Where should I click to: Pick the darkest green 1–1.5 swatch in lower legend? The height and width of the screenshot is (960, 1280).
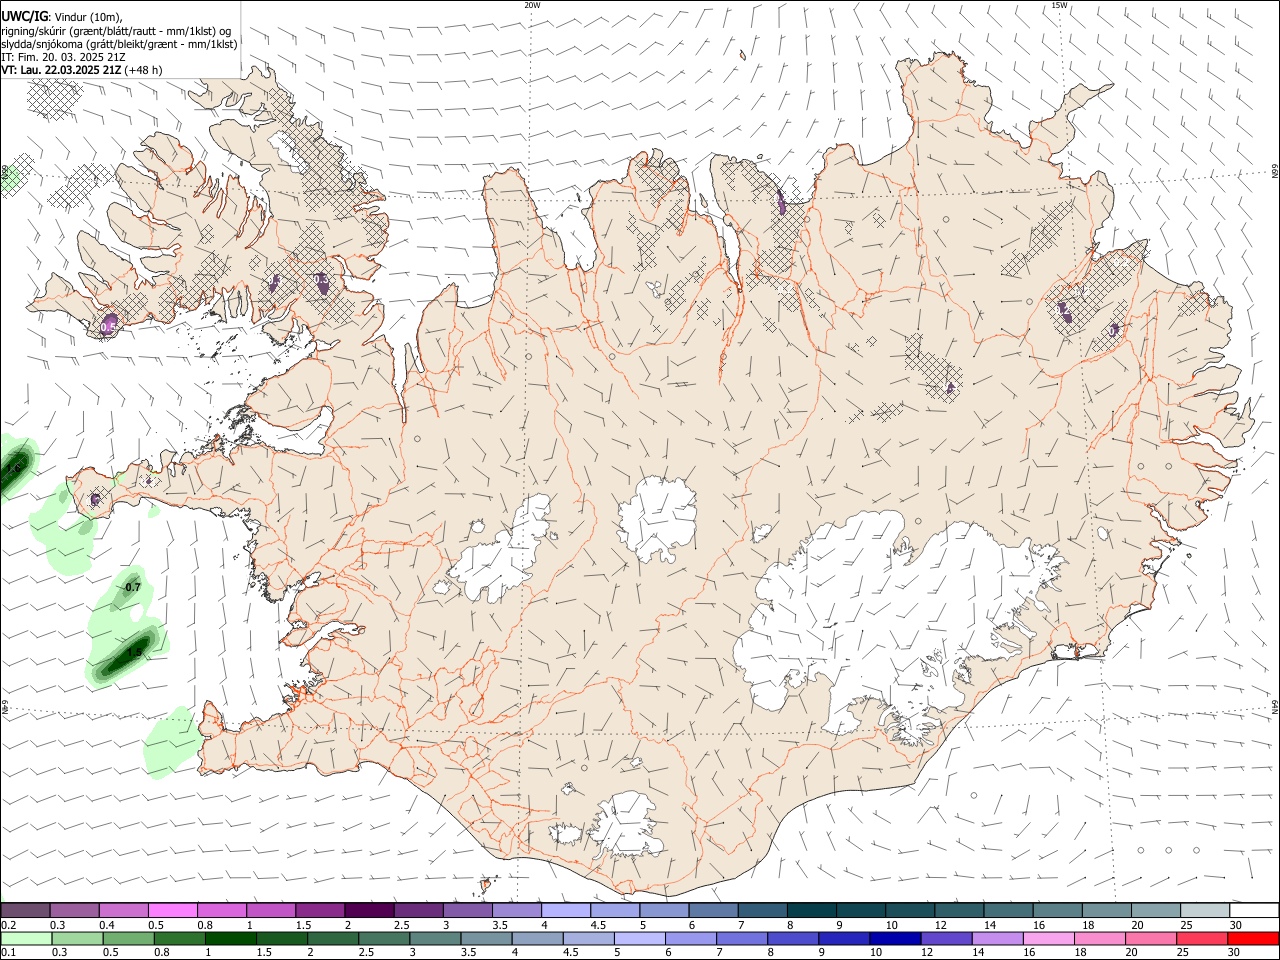tap(230, 938)
